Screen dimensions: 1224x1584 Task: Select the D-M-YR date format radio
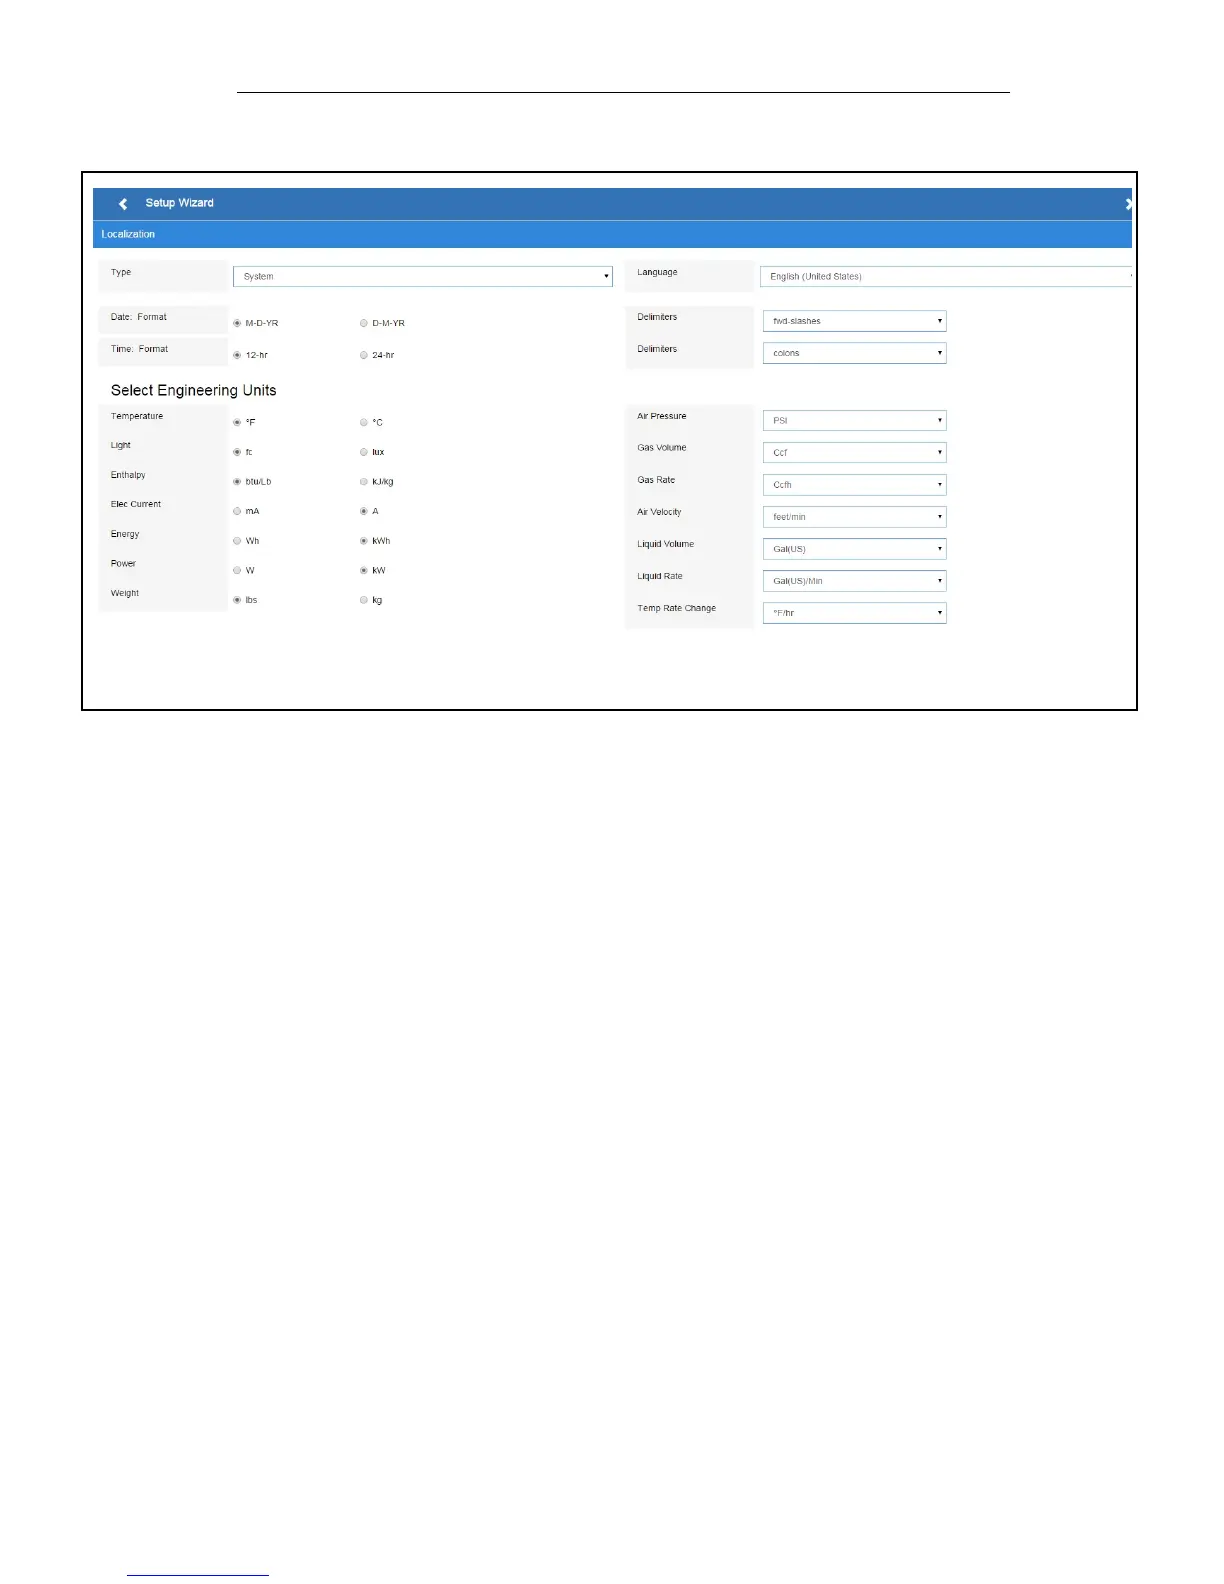point(364,323)
